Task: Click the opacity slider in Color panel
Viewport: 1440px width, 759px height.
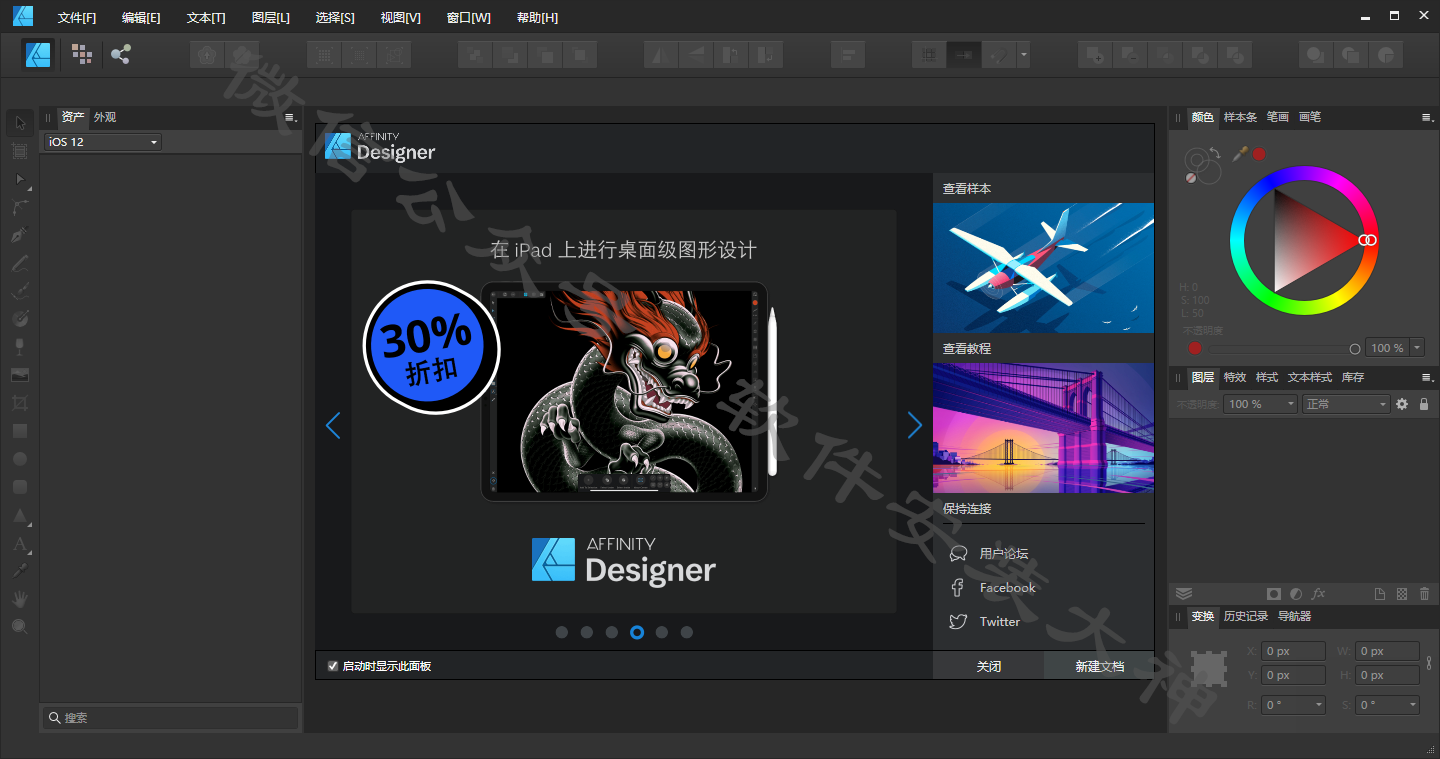Action: tap(1283, 348)
